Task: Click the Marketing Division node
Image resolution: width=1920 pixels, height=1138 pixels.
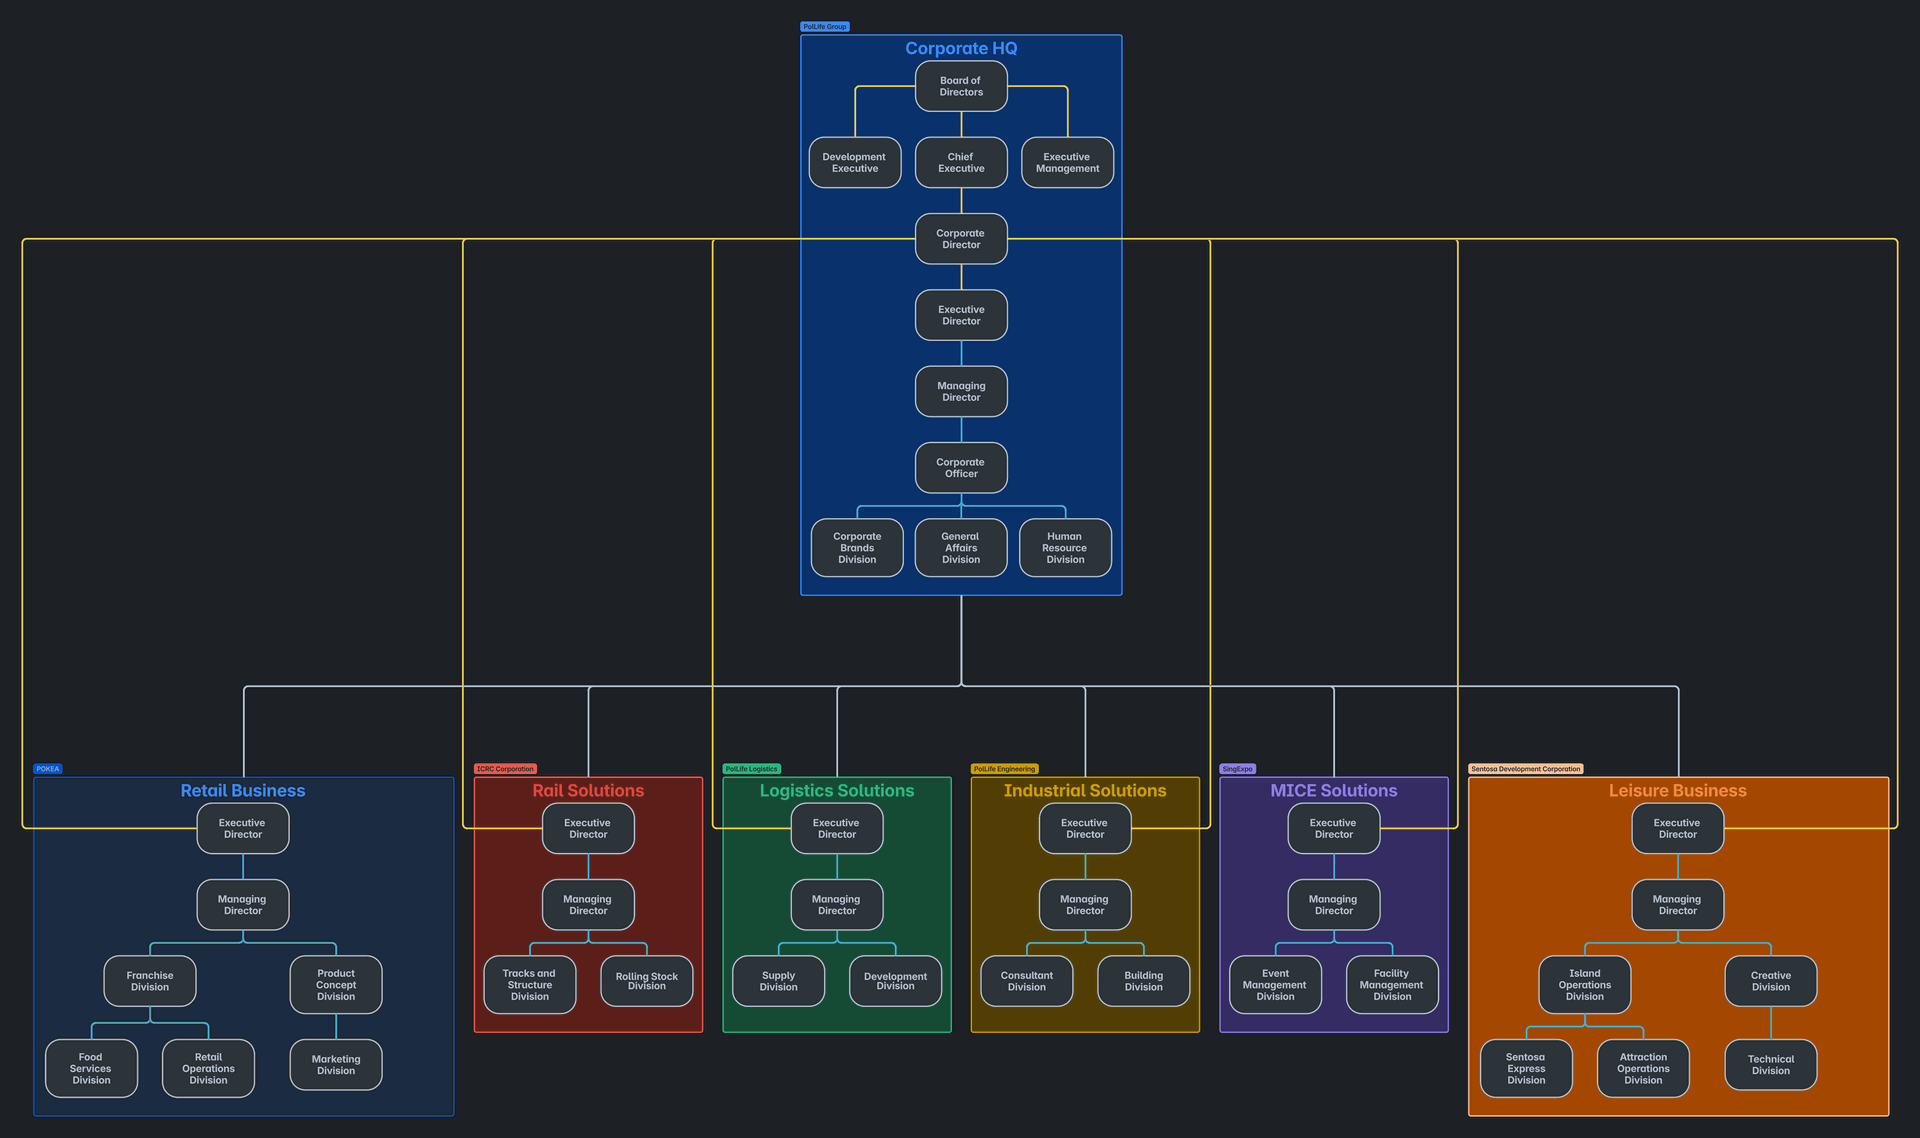Action: pos(336,1065)
